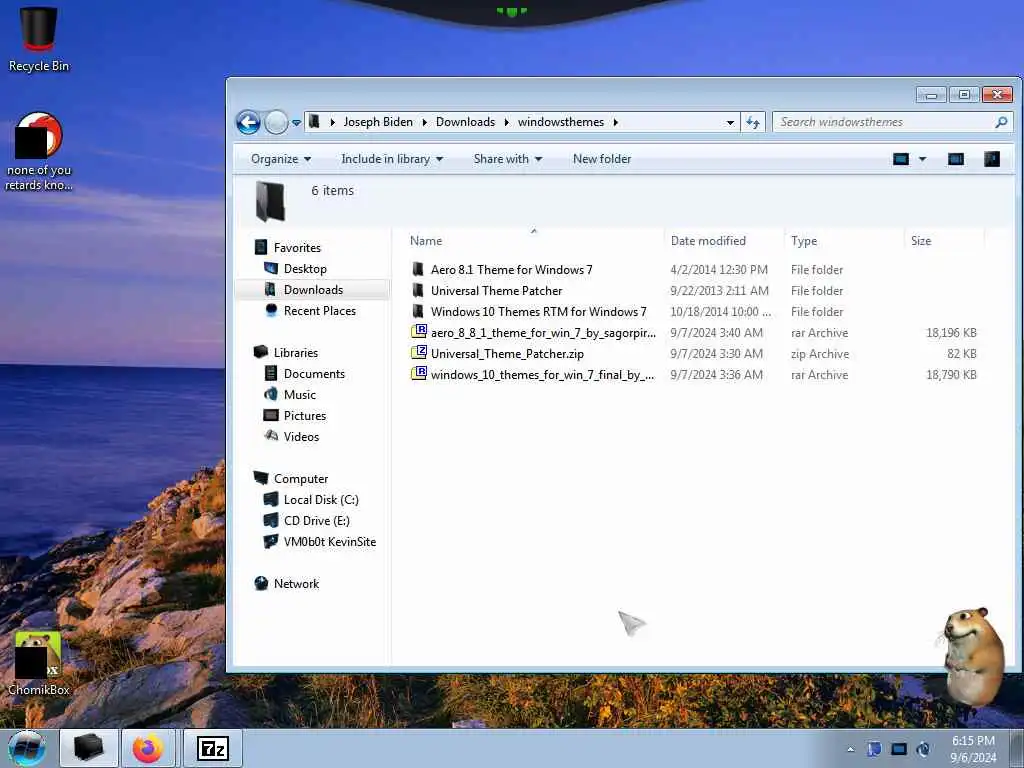Open the Documents library

pos(314,374)
